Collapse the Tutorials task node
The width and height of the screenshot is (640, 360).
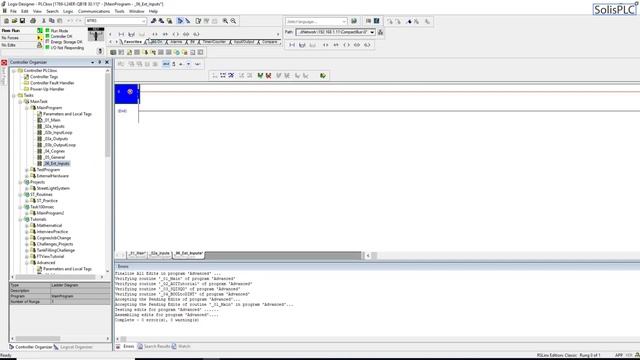tap(20, 220)
